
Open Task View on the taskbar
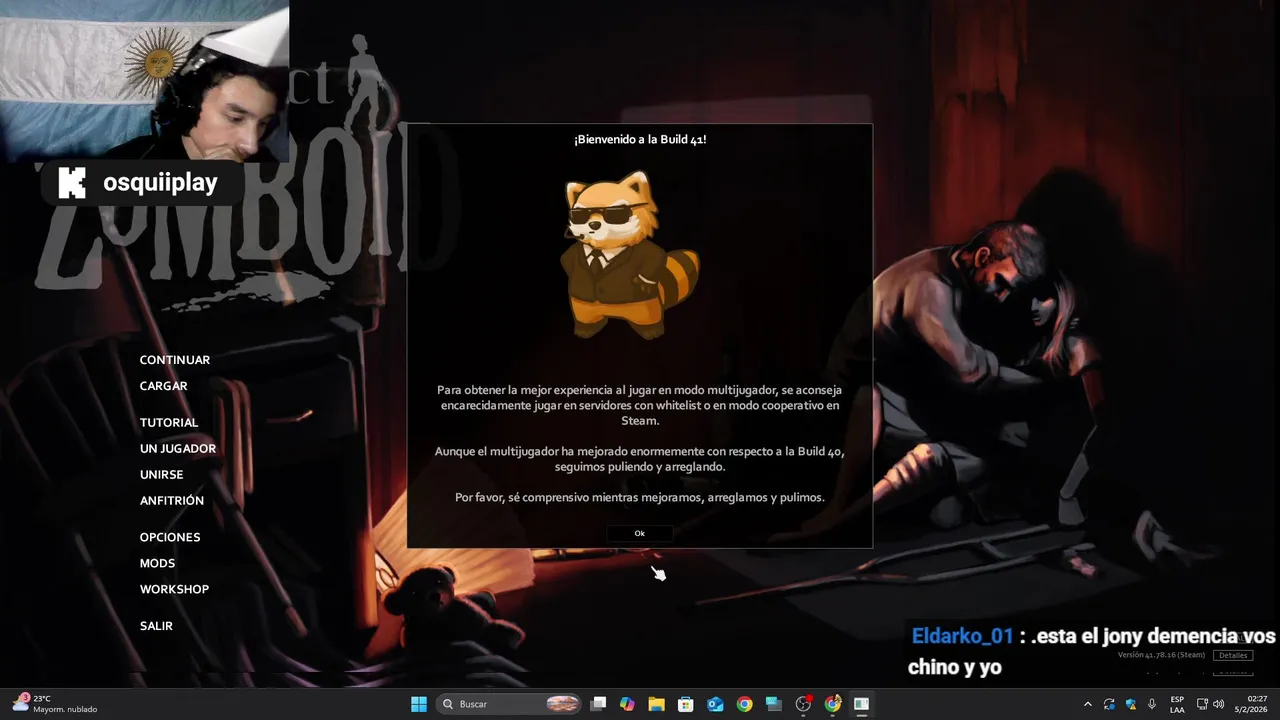pyautogui.click(x=598, y=704)
